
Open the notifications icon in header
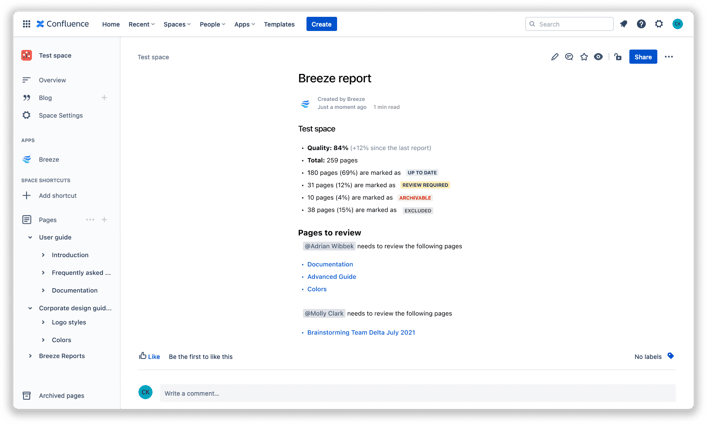[x=624, y=24]
